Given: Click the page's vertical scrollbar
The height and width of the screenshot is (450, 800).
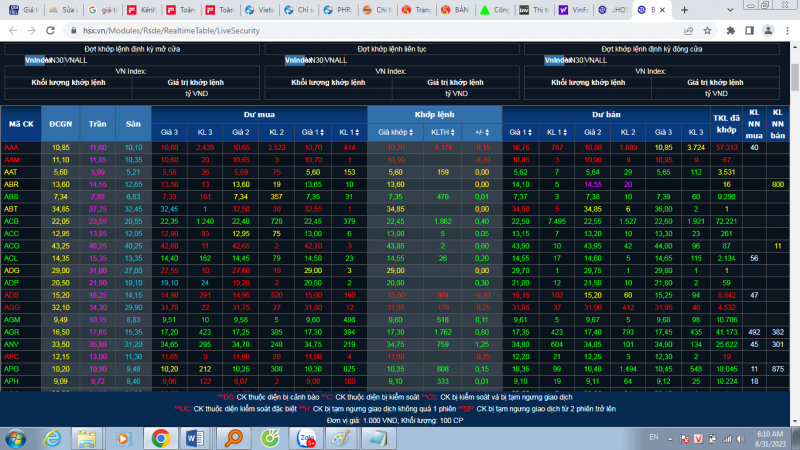Looking at the screenshot, I should click(x=794, y=200).
